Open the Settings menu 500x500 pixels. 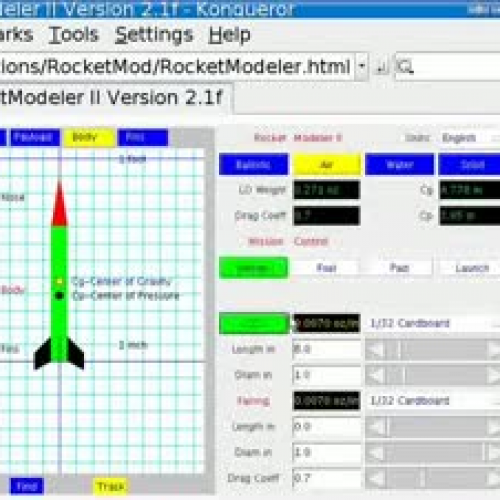pos(154,35)
